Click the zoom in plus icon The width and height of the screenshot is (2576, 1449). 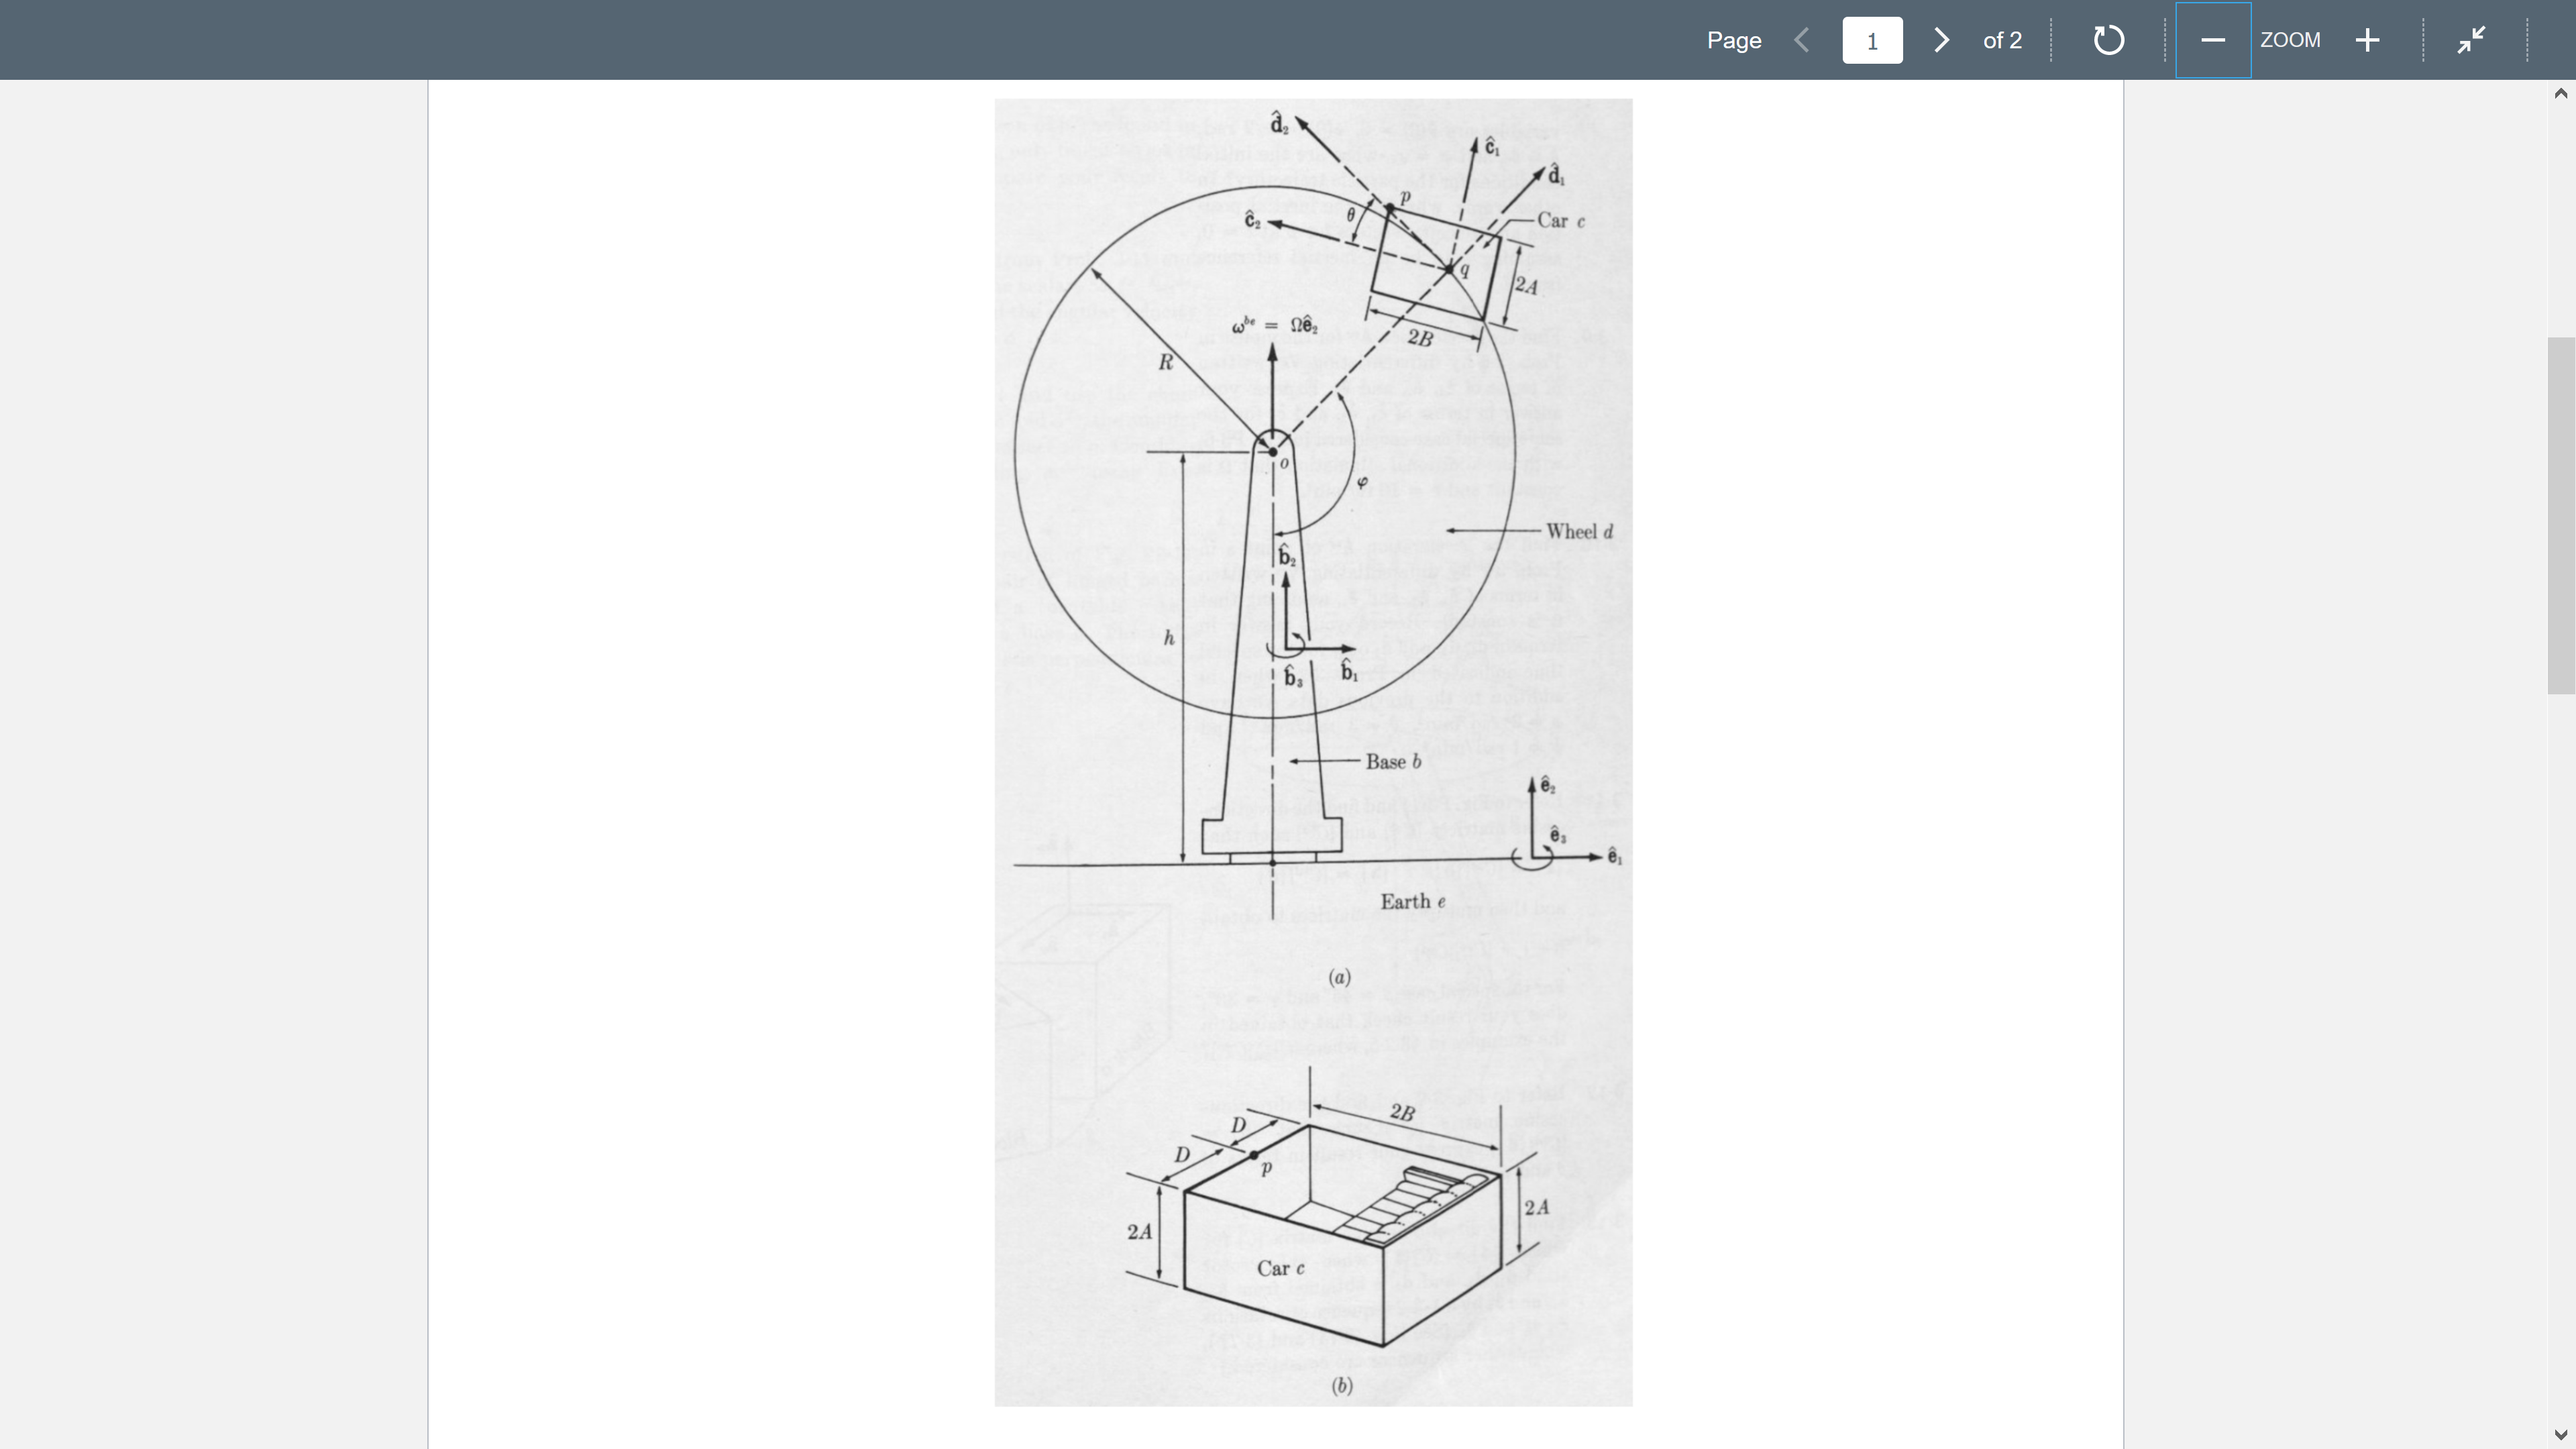tap(2369, 39)
